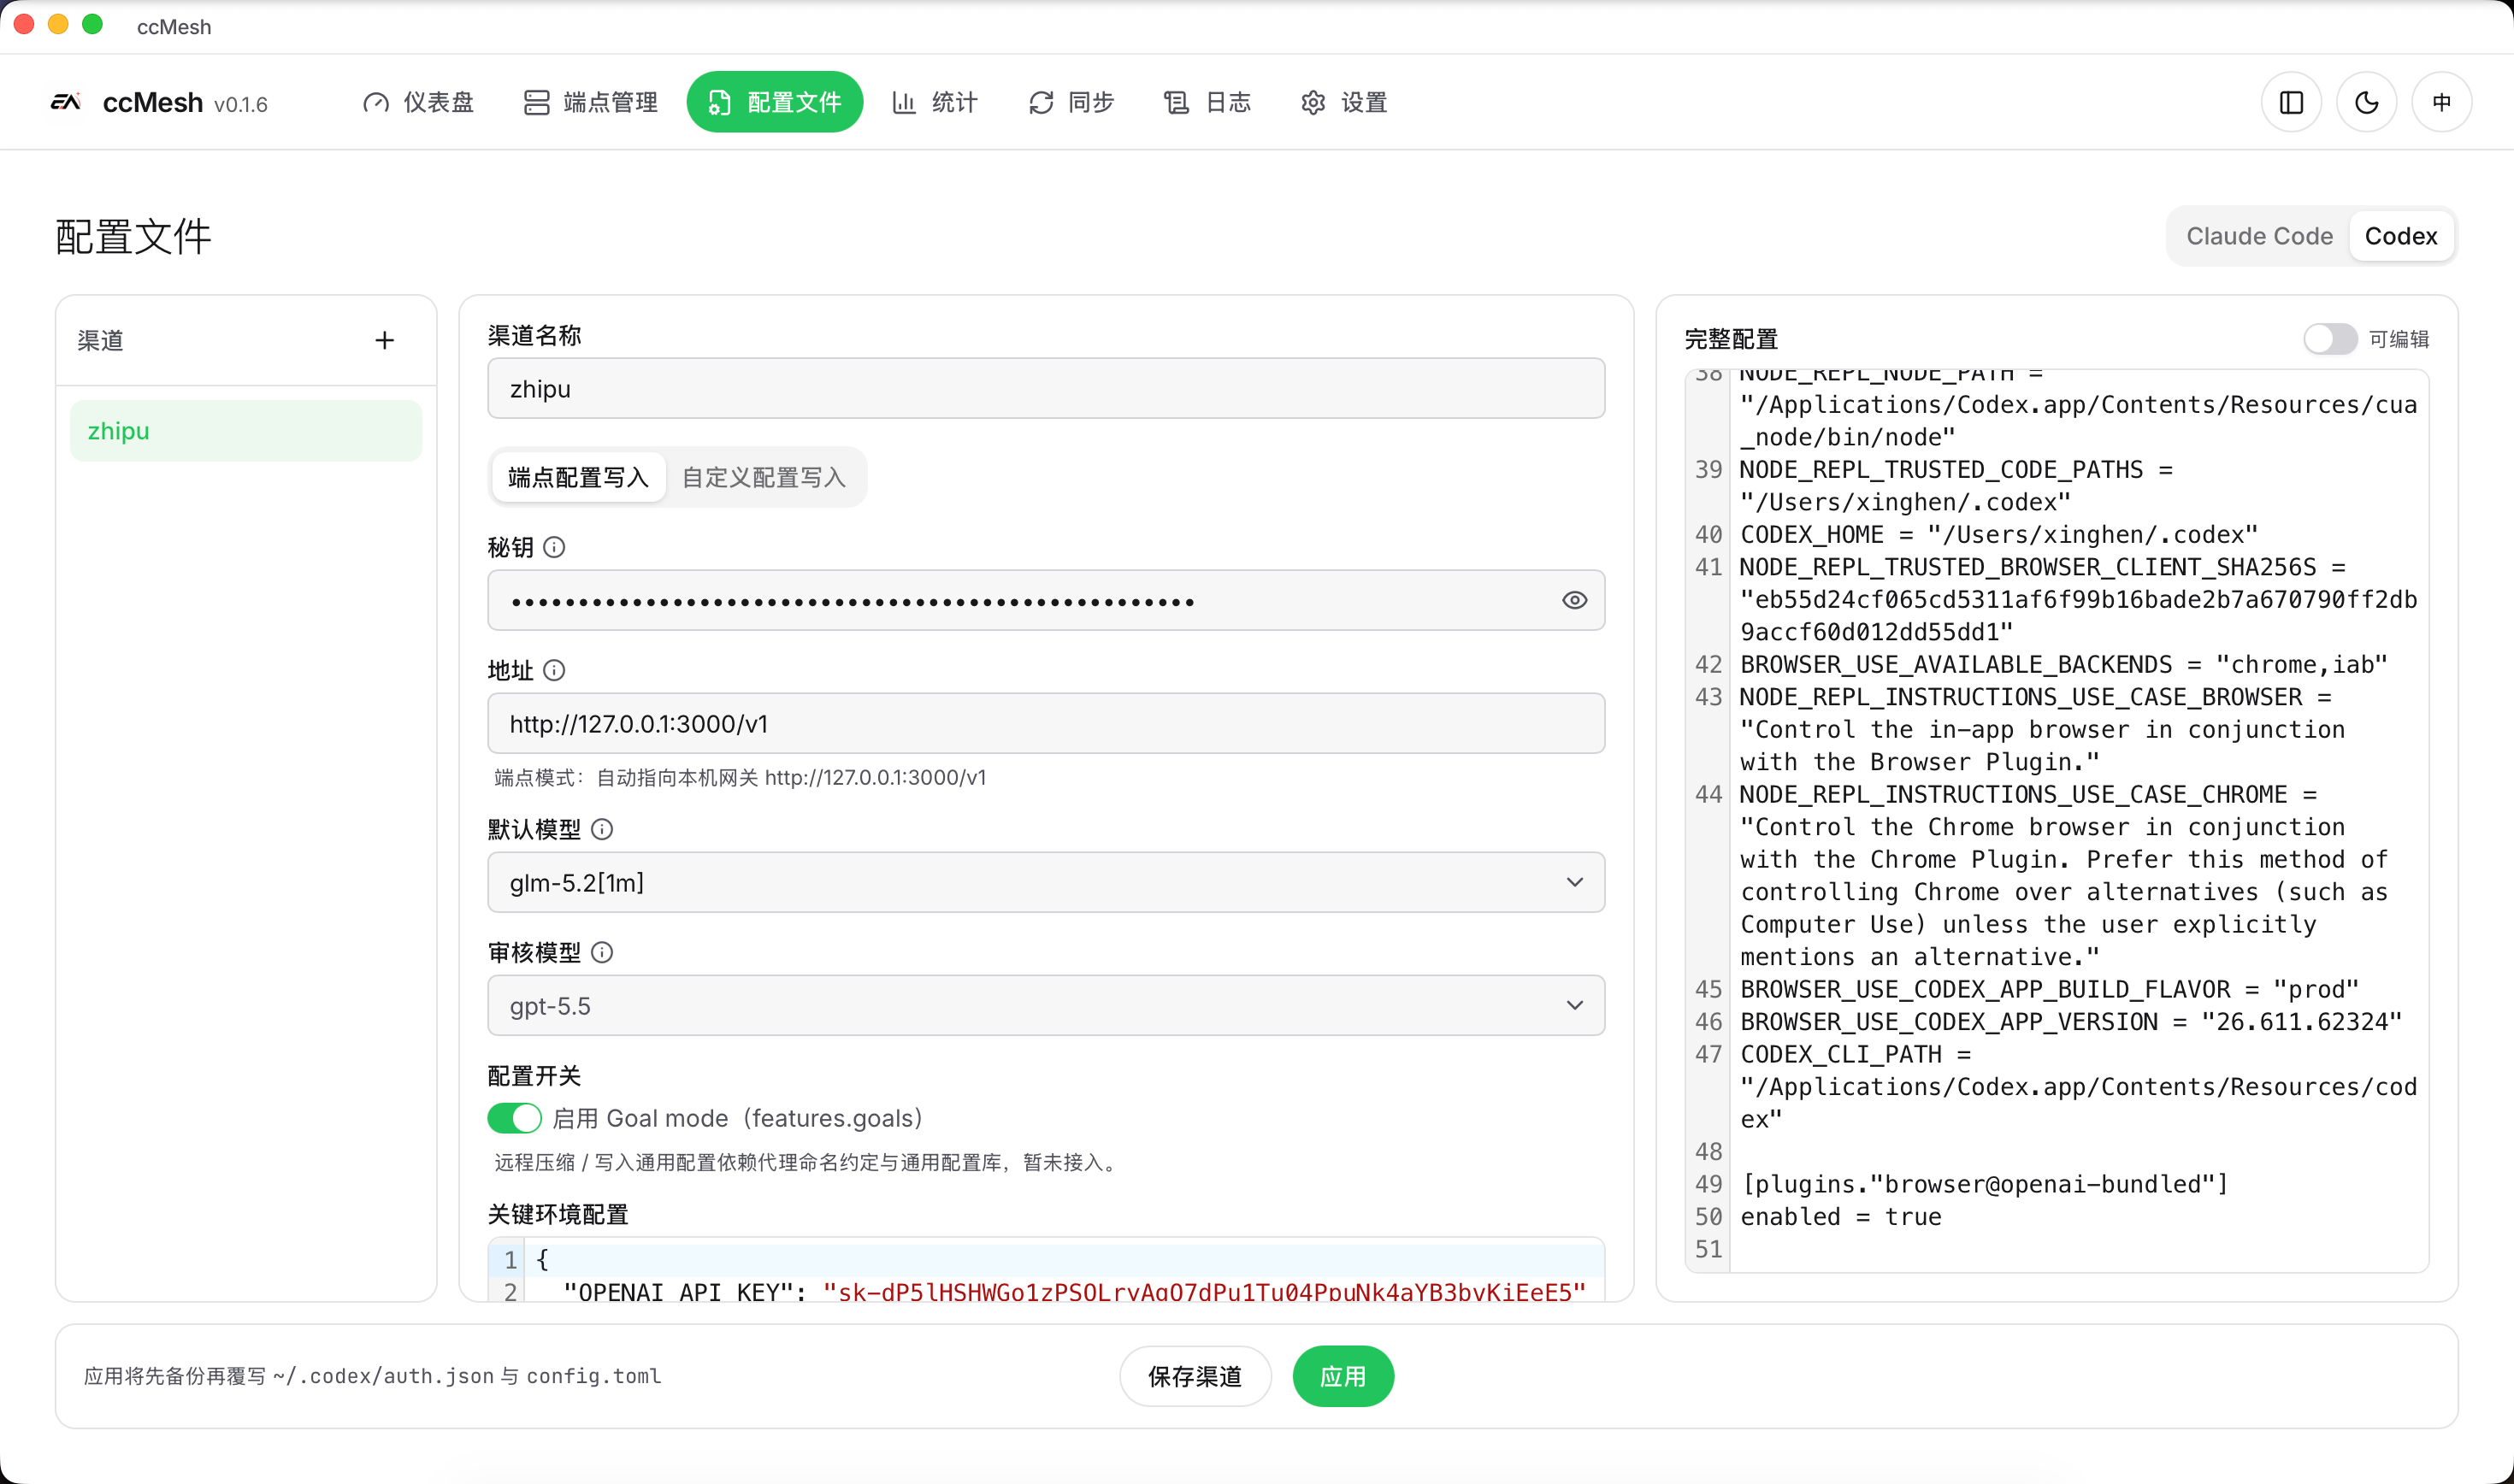Select the Codex configuration tab
The width and height of the screenshot is (2514, 1484).
point(2400,236)
